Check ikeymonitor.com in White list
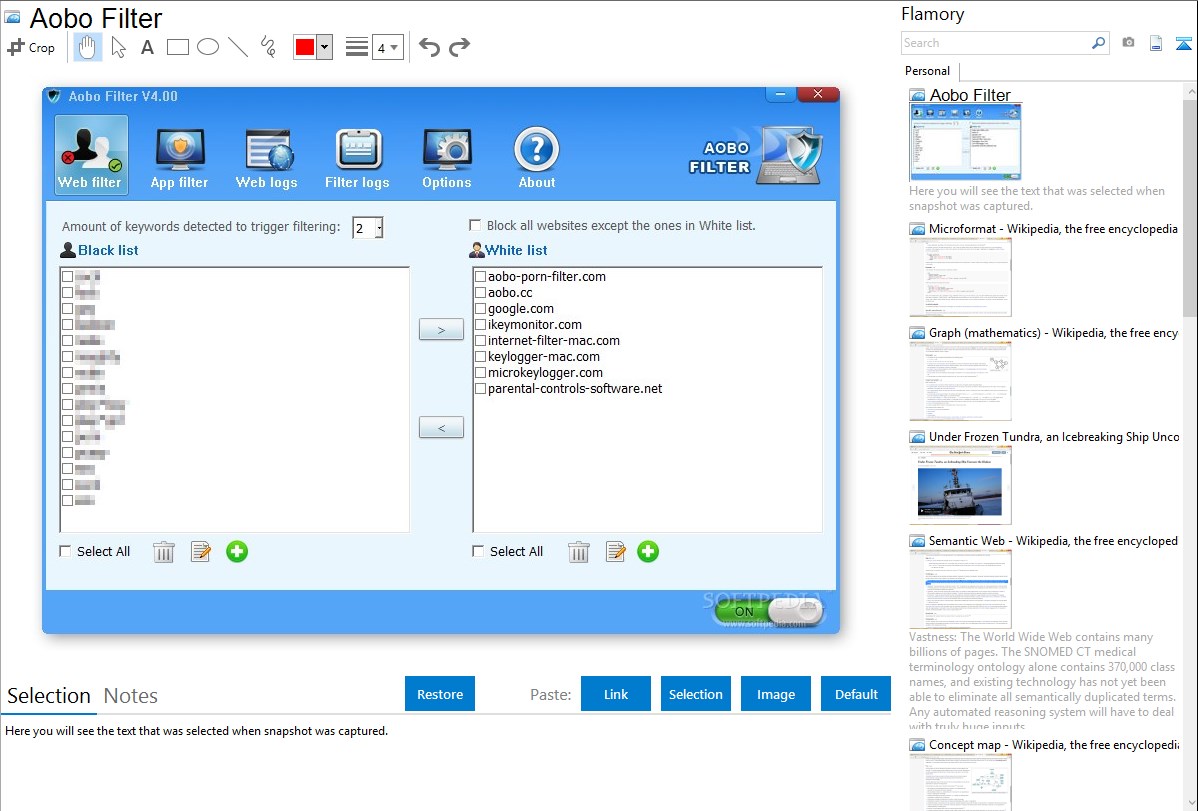The image size is (1198, 811). [481, 325]
